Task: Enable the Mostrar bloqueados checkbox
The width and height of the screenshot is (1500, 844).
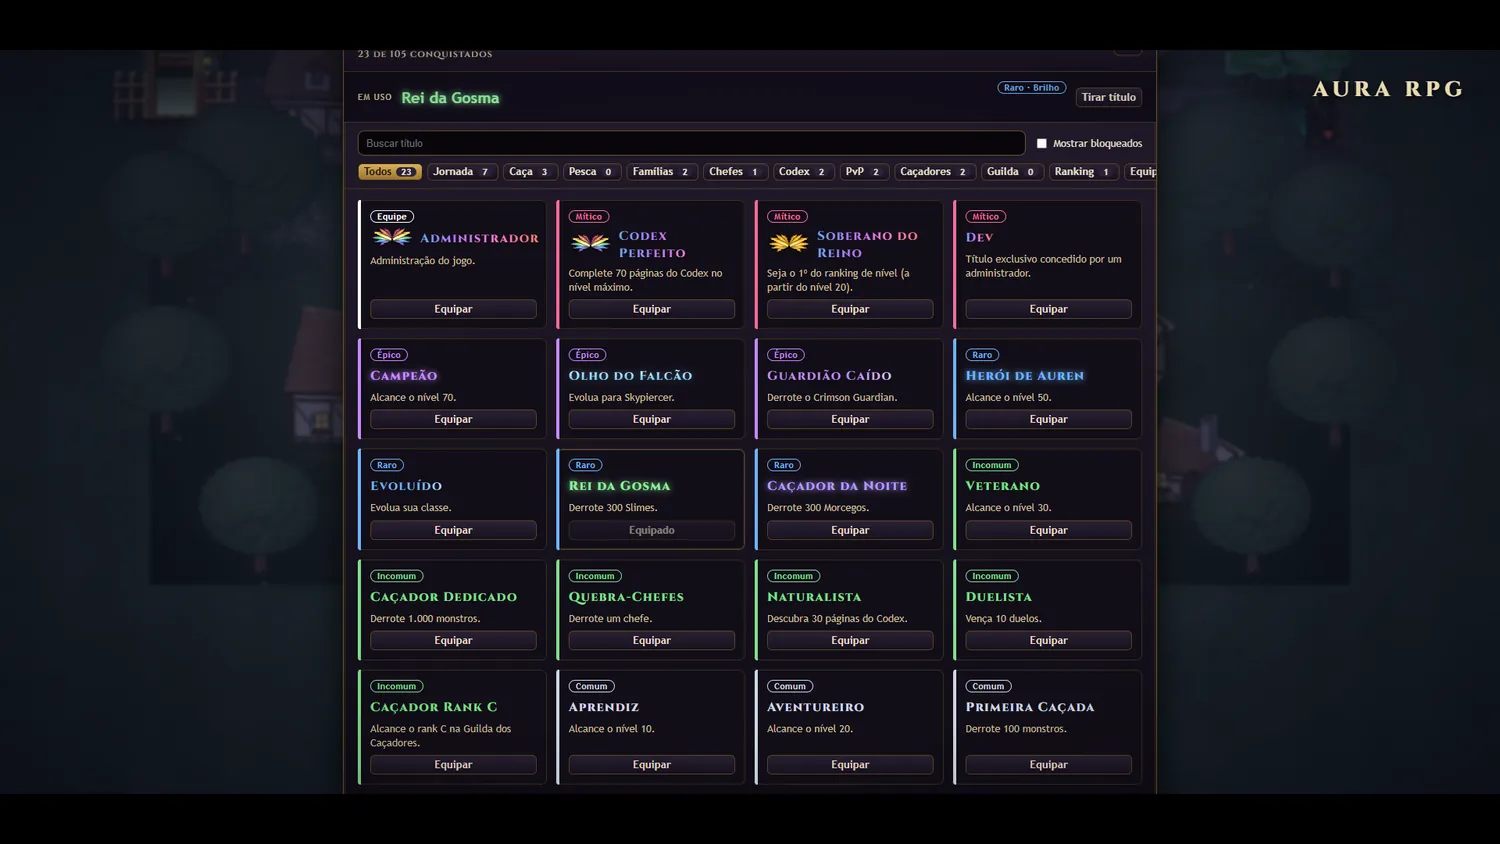Action: 1042,143
